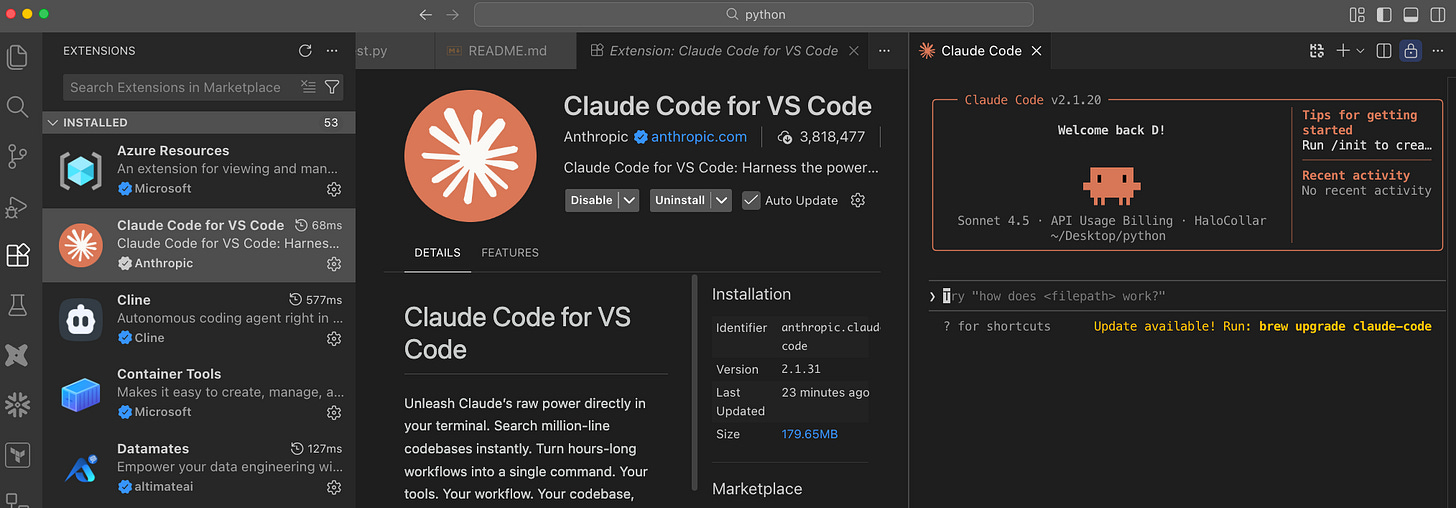Click the Disable button

click(x=591, y=200)
